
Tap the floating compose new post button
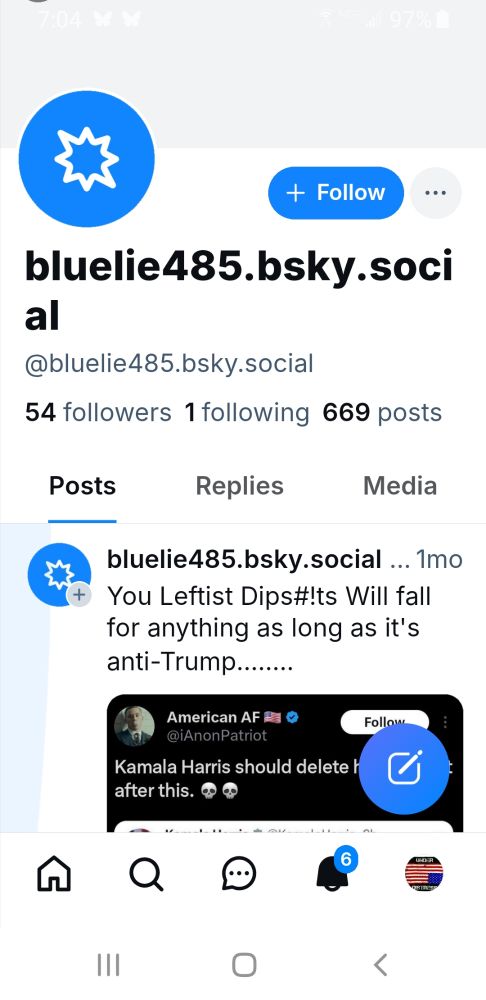click(x=404, y=768)
